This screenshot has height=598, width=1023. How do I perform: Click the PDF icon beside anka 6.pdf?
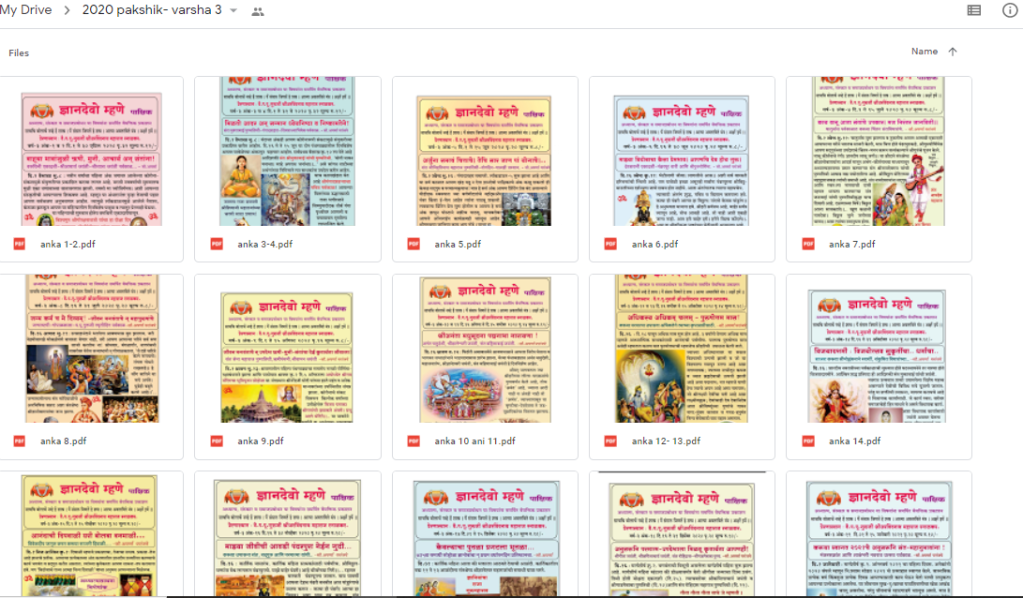[610, 244]
